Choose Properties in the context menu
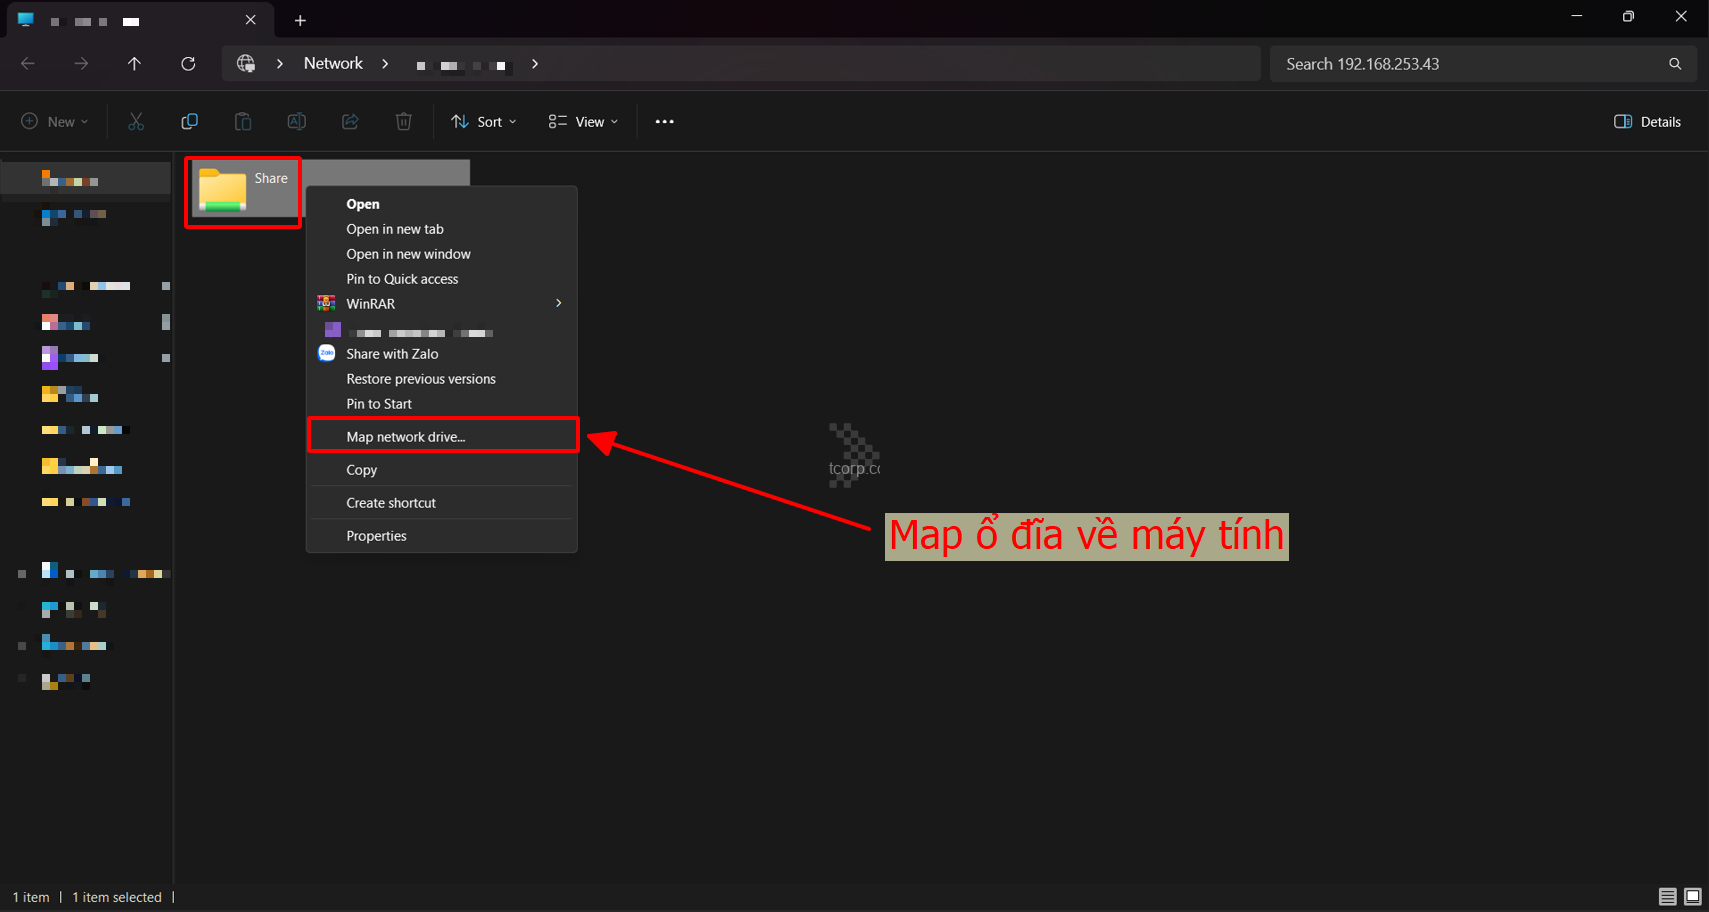This screenshot has height=912, width=1709. tap(376, 536)
